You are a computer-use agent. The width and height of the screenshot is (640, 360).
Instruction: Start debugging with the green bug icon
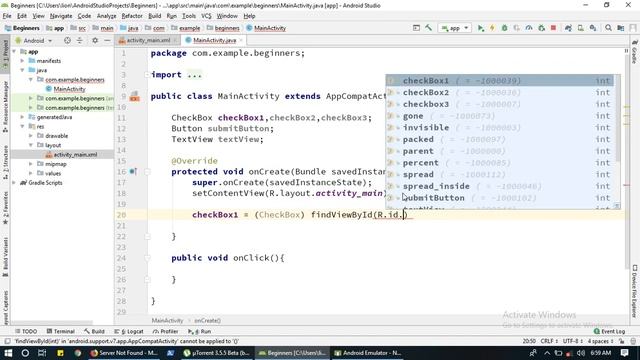(504, 28)
